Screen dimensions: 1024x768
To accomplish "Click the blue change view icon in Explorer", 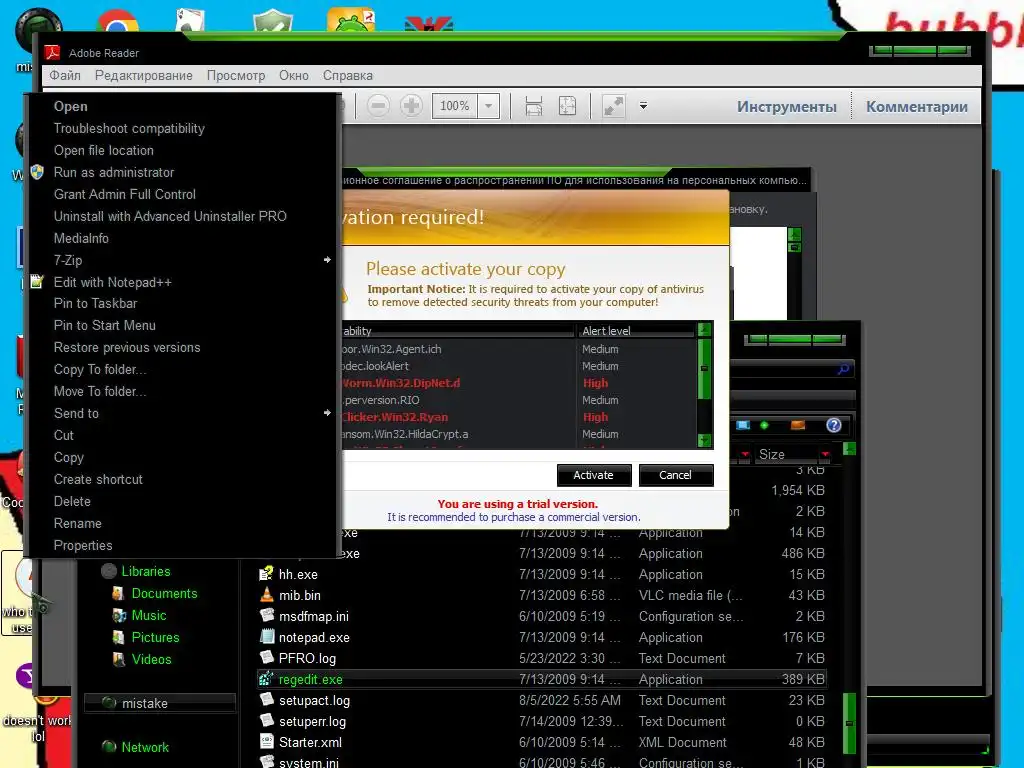I will pyautogui.click(x=743, y=425).
